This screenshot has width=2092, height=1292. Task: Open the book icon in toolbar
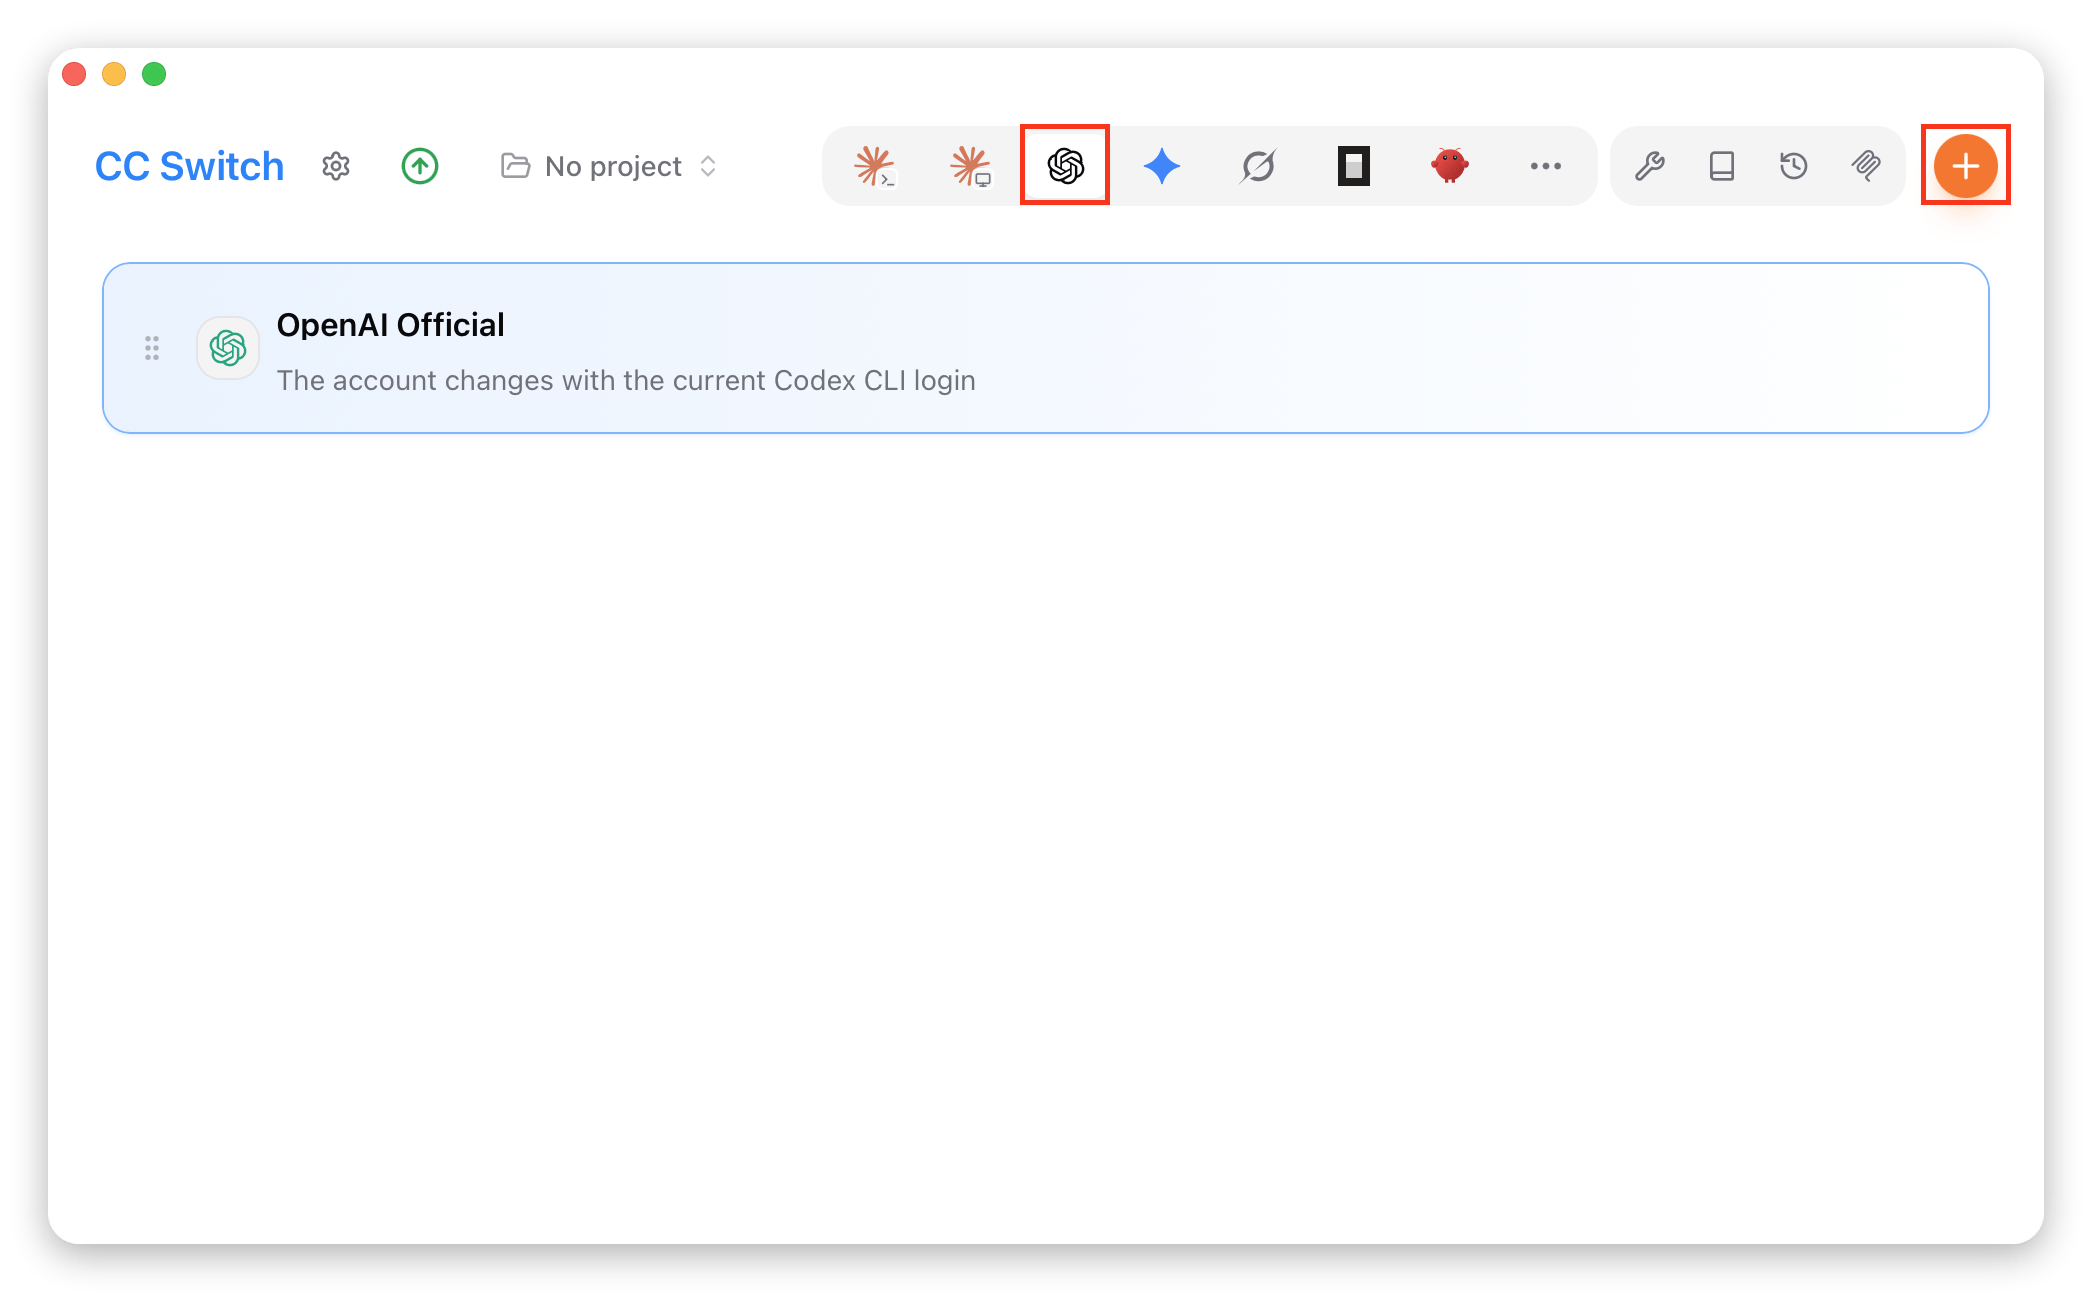click(1722, 166)
